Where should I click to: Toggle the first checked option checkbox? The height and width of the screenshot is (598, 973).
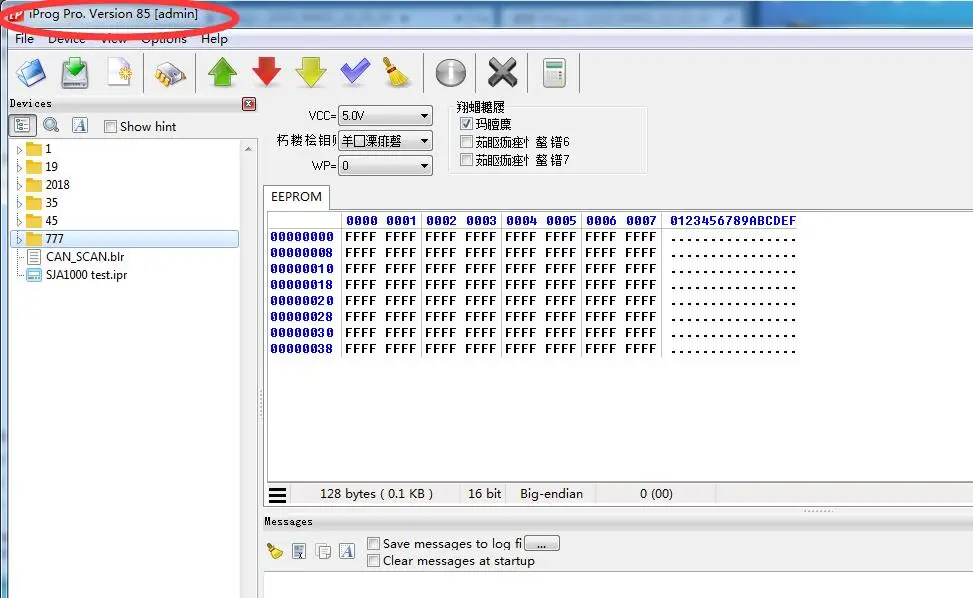466,123
